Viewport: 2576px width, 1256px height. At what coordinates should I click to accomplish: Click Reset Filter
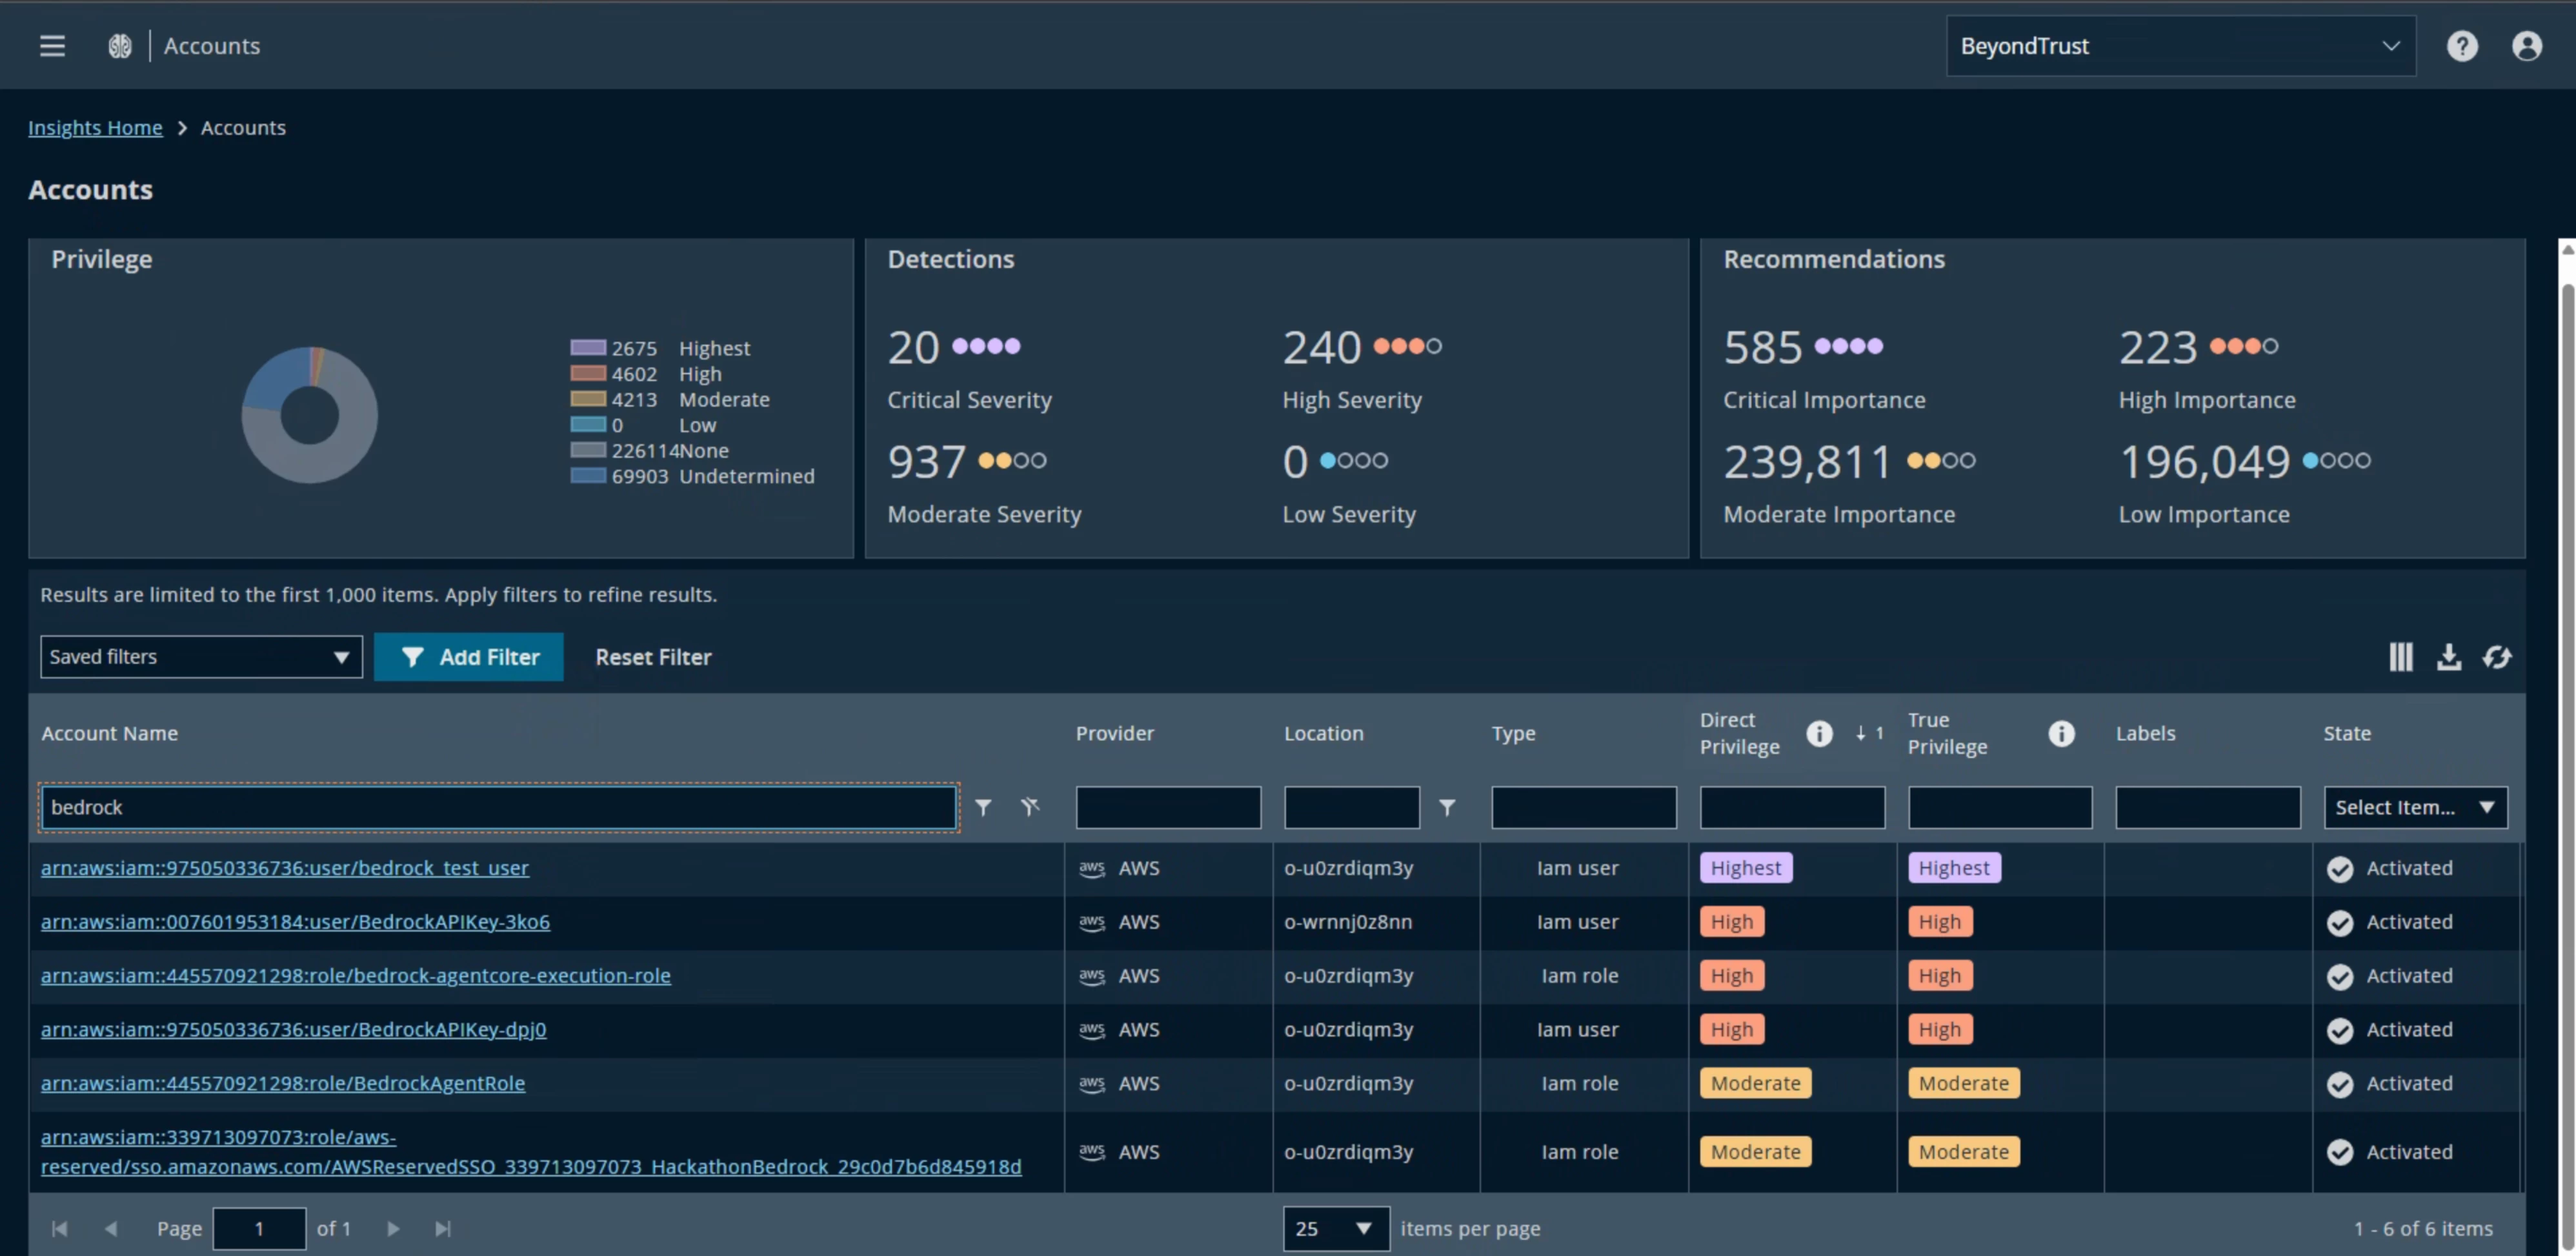(x=653, y=657)
